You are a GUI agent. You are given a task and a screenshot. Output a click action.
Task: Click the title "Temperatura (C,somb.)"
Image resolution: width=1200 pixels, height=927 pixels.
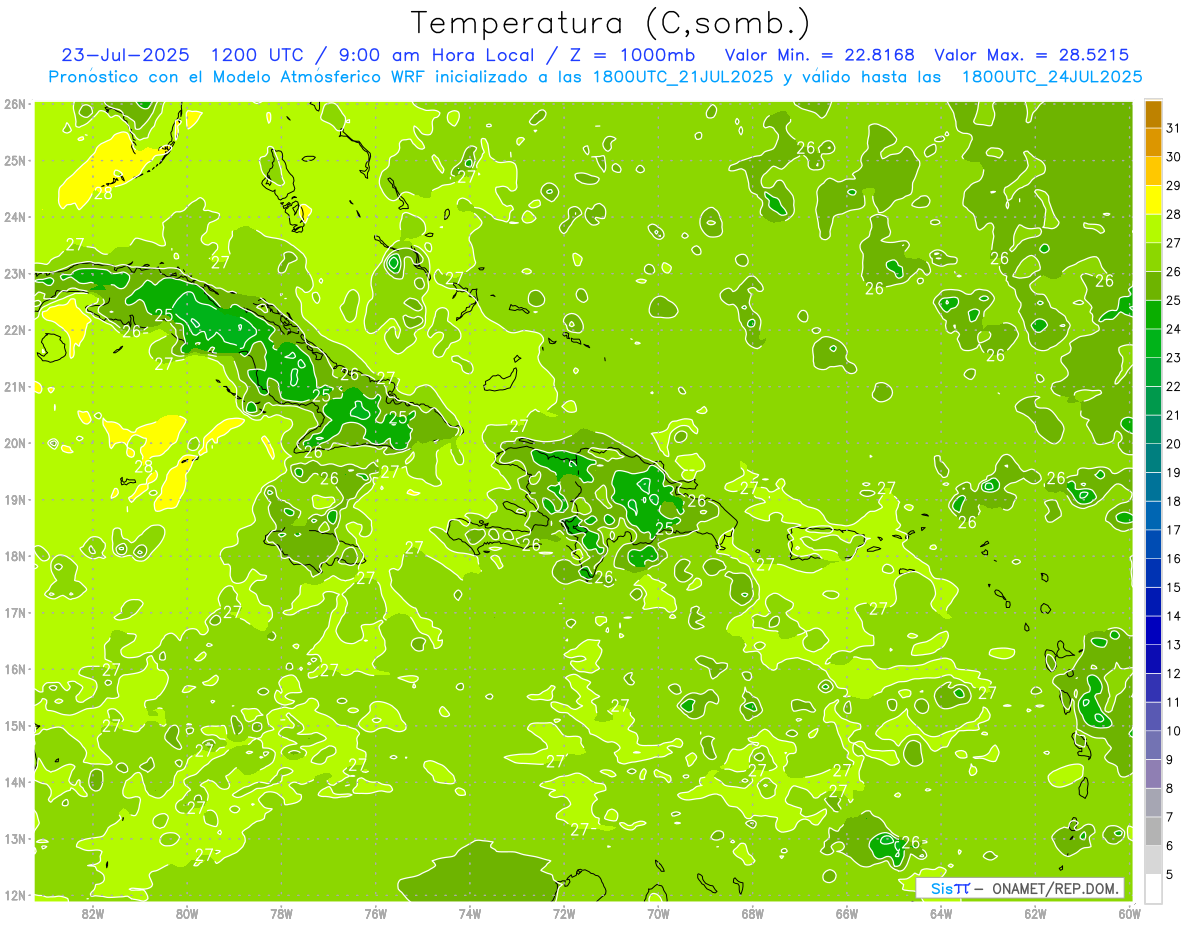(x=610, y=23)
